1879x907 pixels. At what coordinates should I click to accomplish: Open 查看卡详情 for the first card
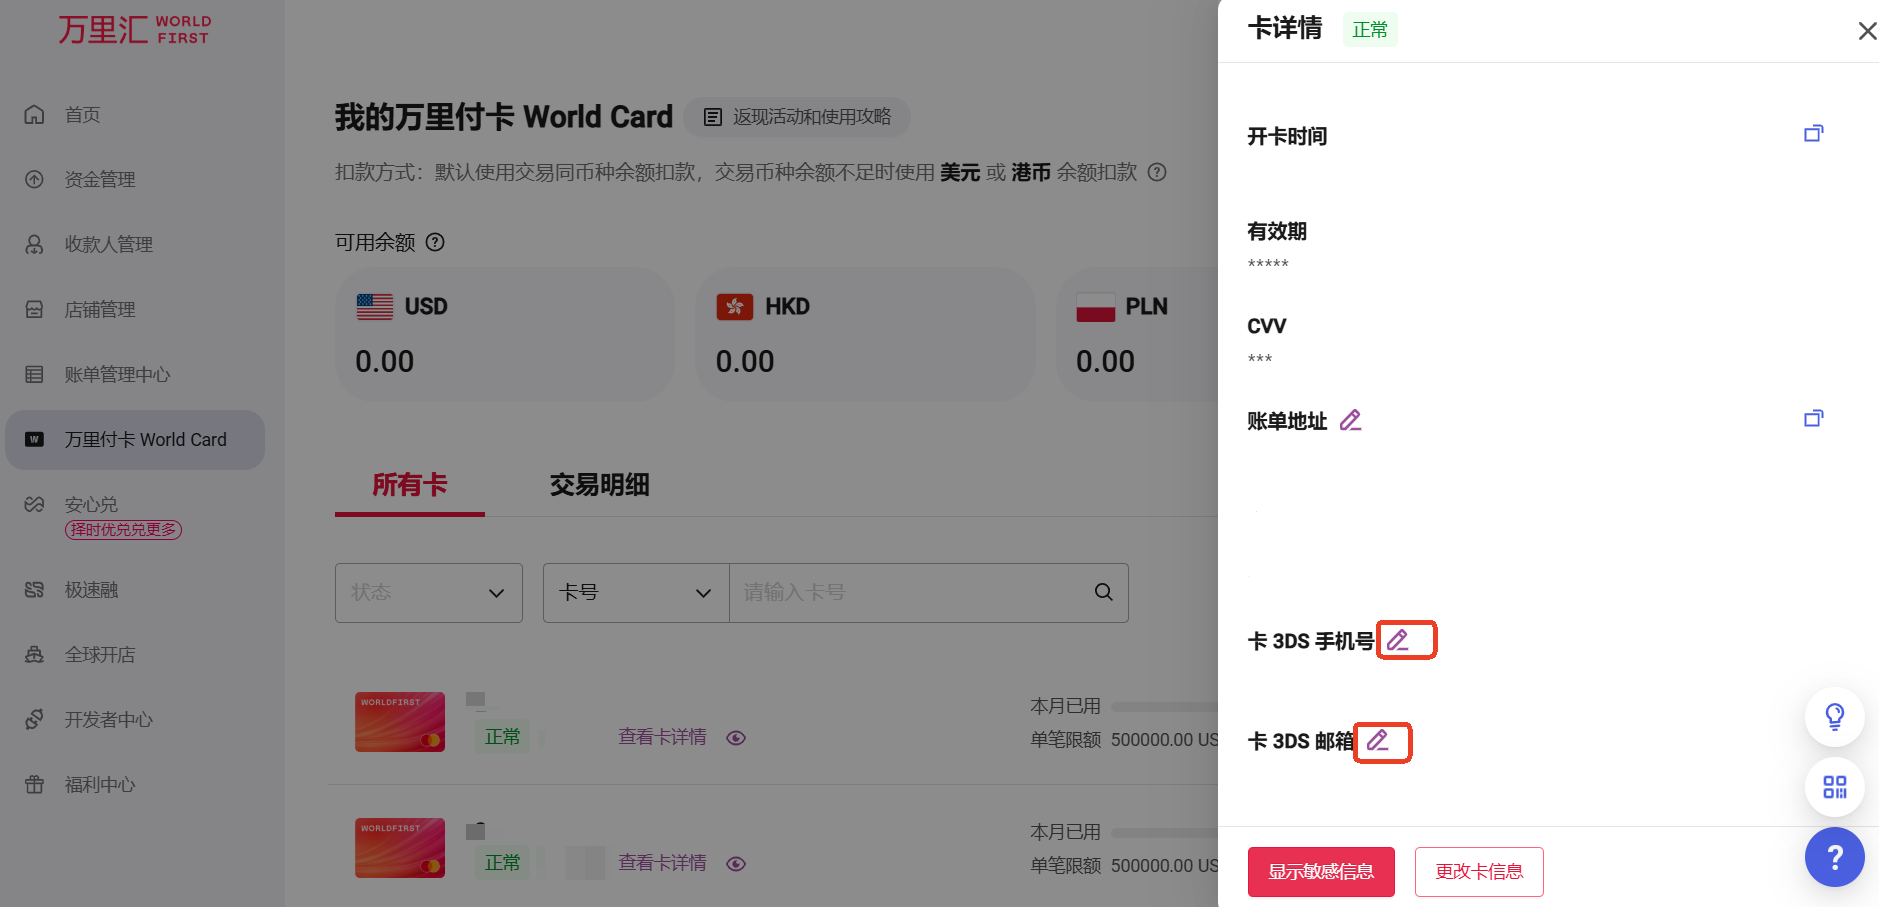pos(662,737)
